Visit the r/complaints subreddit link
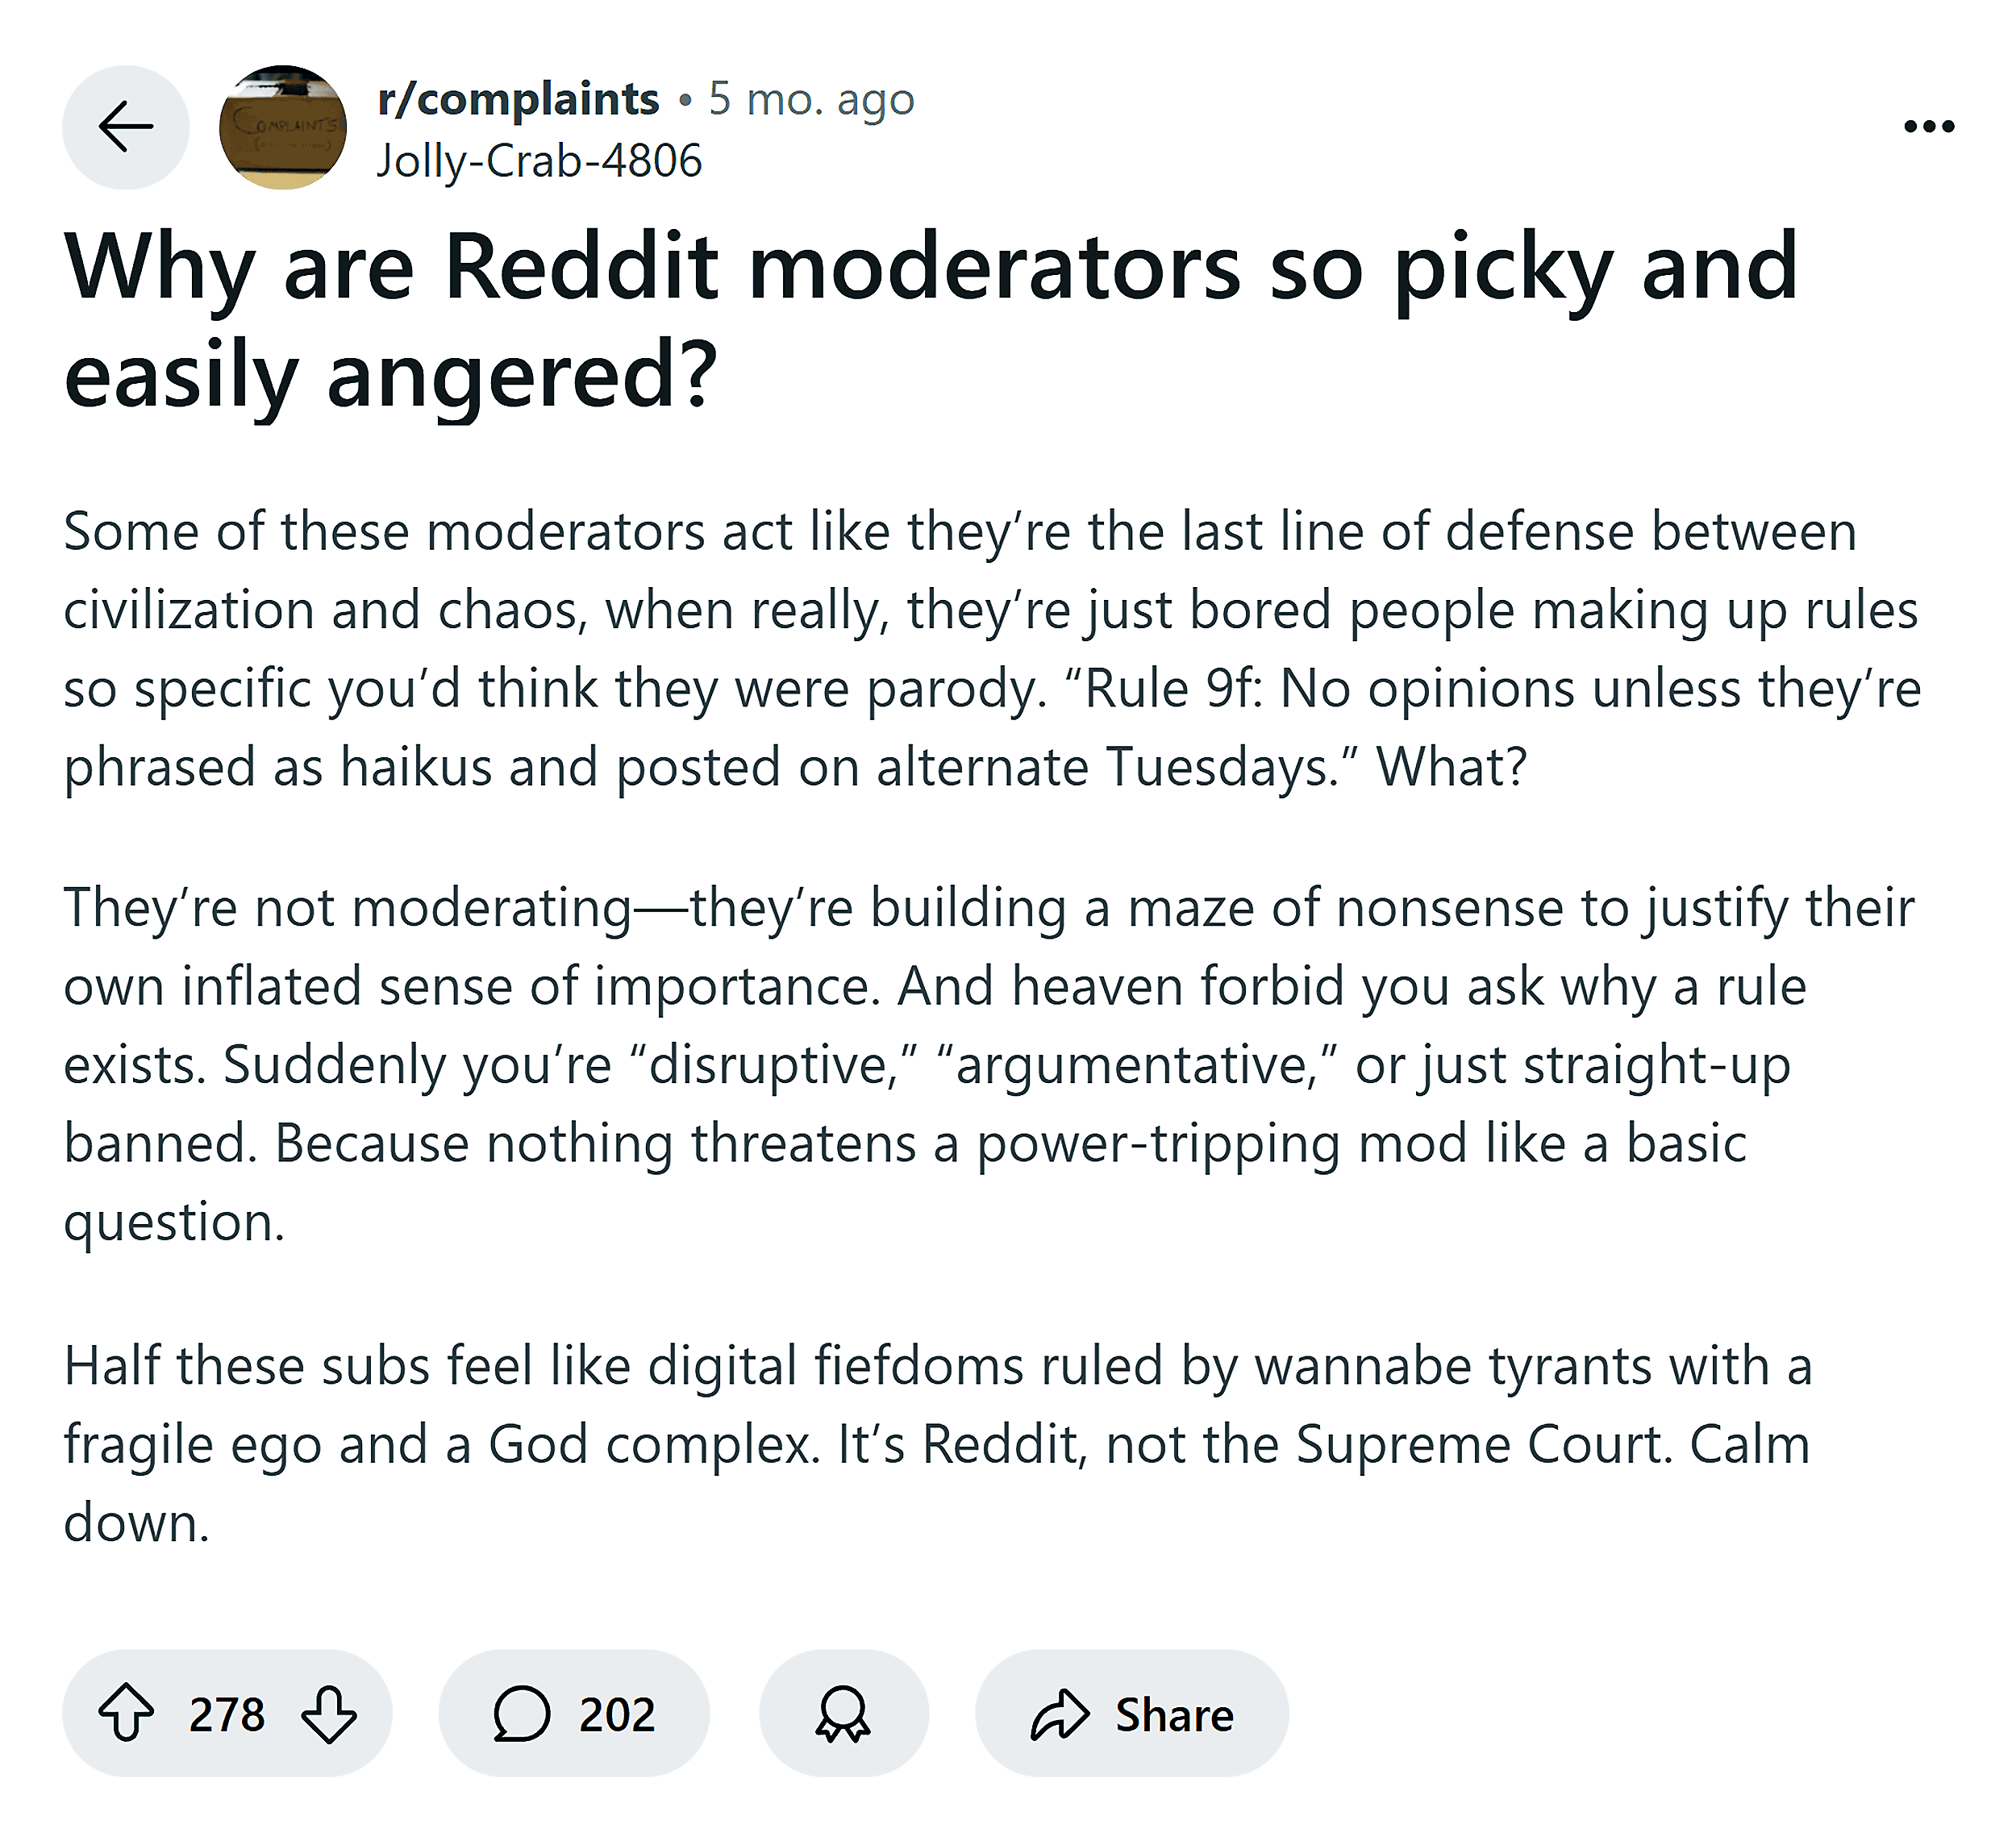The width and height of the screenshot is (2016, 1837). pyautogui.click(x=518, y=99)
